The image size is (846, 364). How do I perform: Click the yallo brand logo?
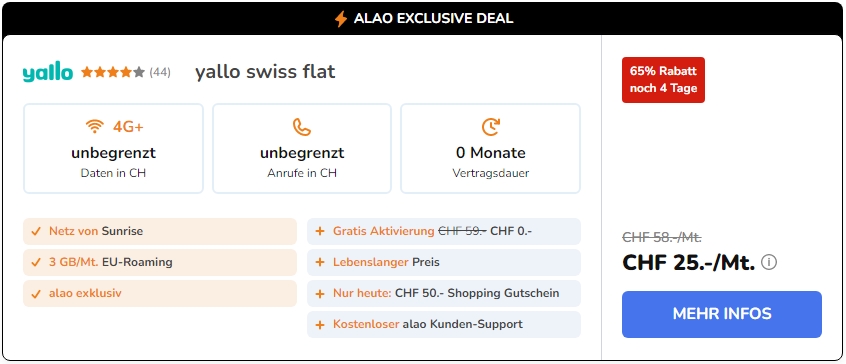click(x=47, y=72)
